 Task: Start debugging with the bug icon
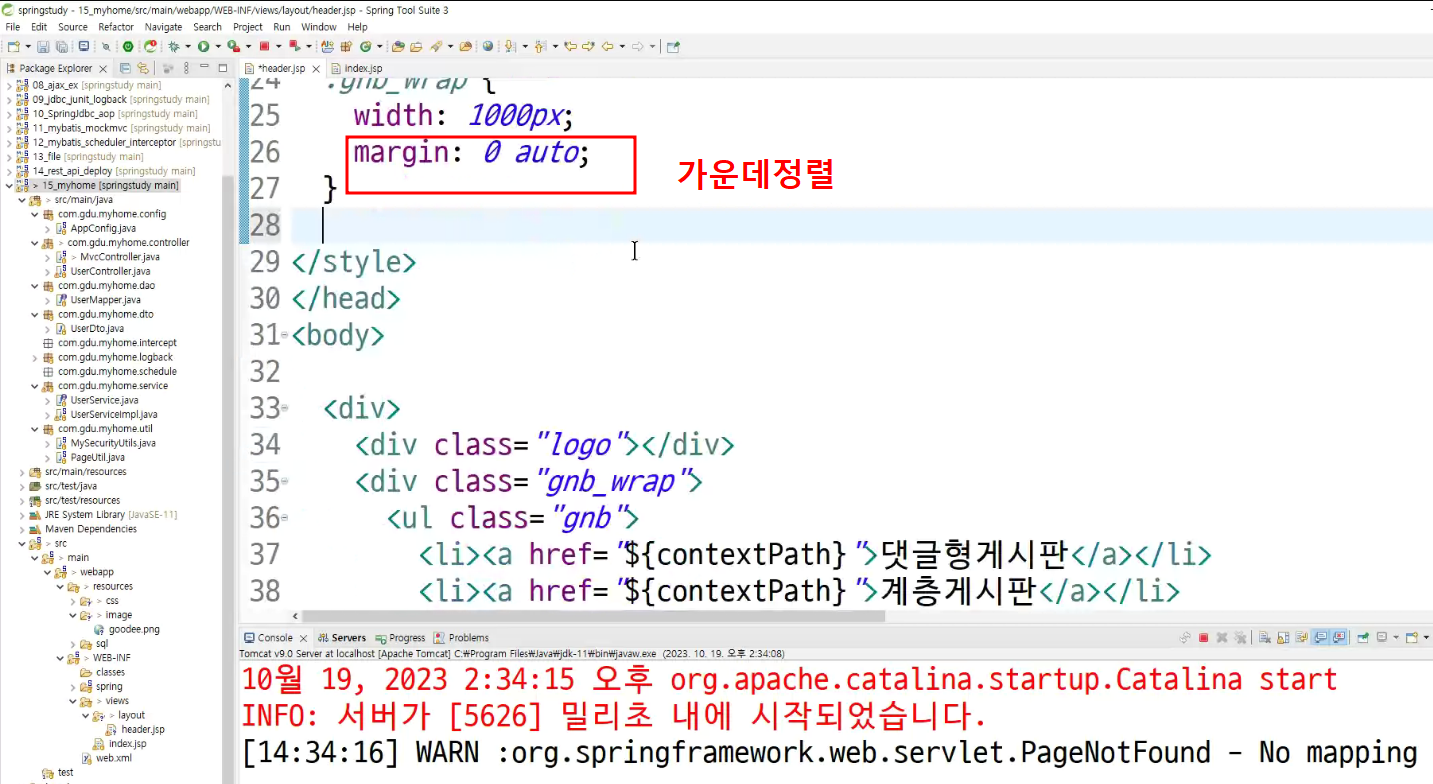point(173,46)
